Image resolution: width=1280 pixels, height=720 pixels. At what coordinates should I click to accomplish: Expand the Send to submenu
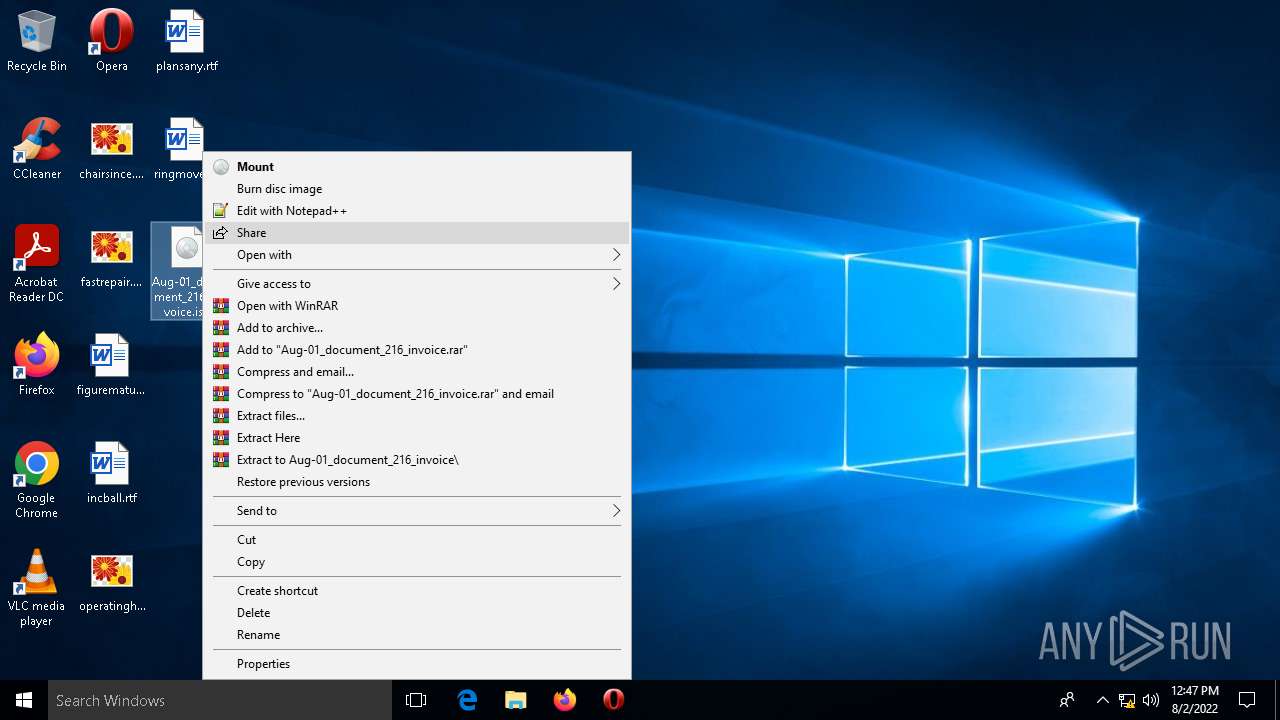pyautogui.click(x=417, y=511)
